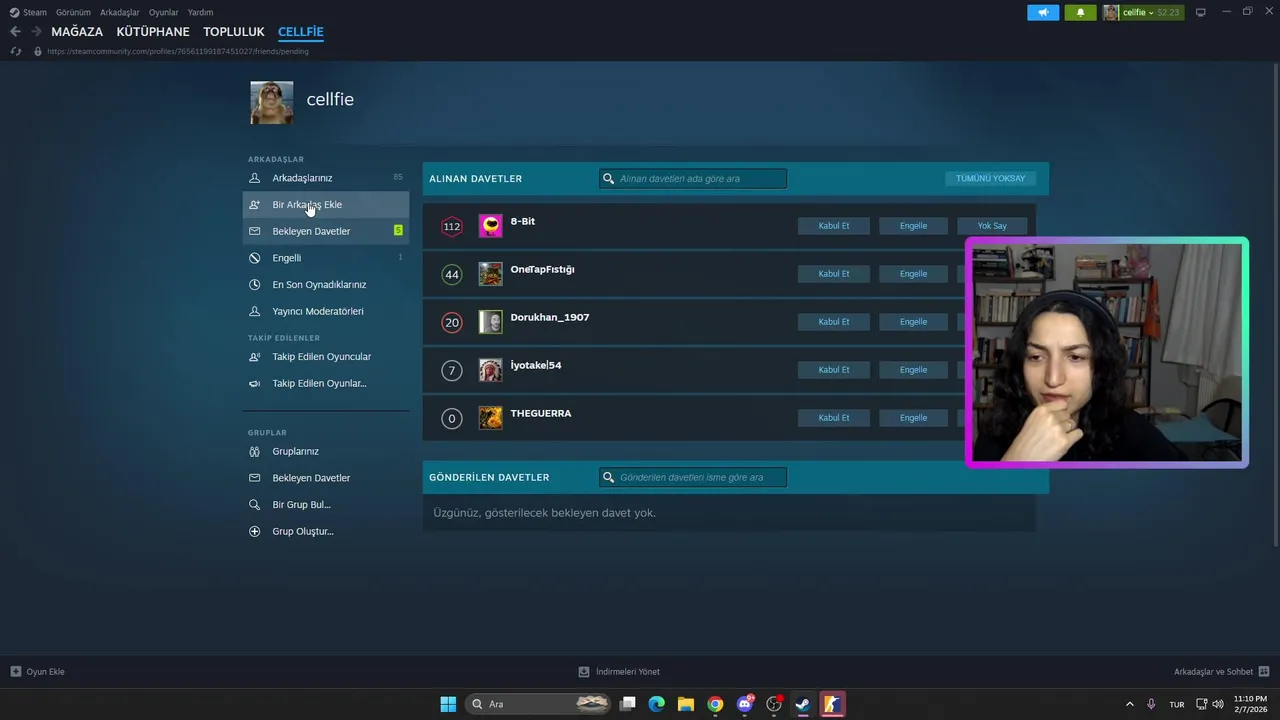Click the Dorukhan_1907 user avatar
1280x720 pixels.
(490, 322)
